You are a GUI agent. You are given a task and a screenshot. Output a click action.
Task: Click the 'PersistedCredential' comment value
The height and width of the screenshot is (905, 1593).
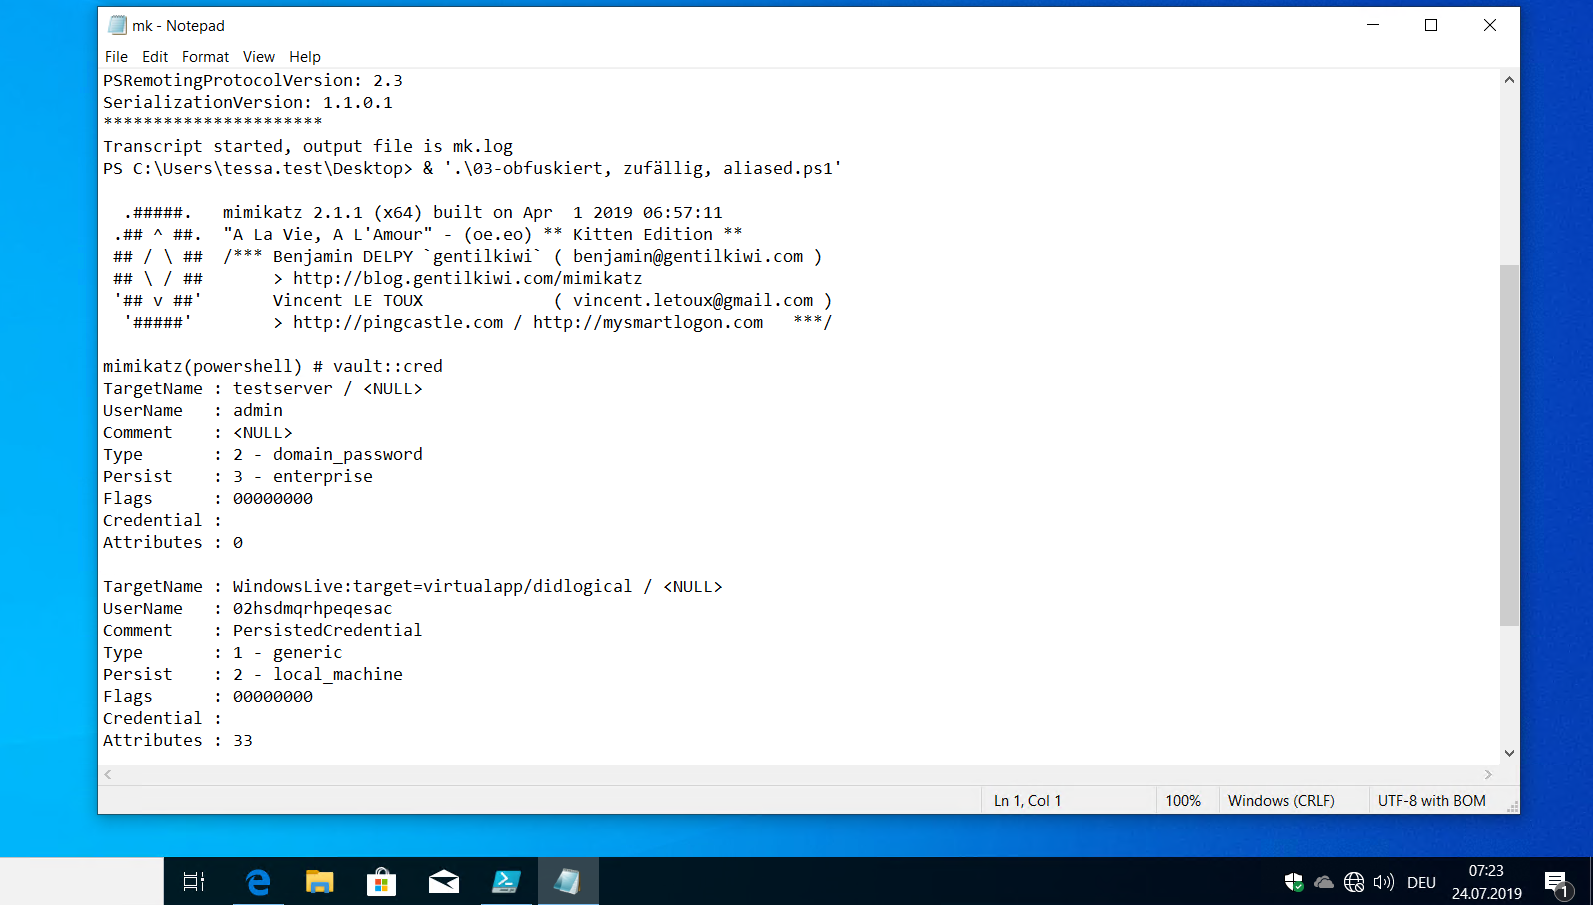pos(328,630)
